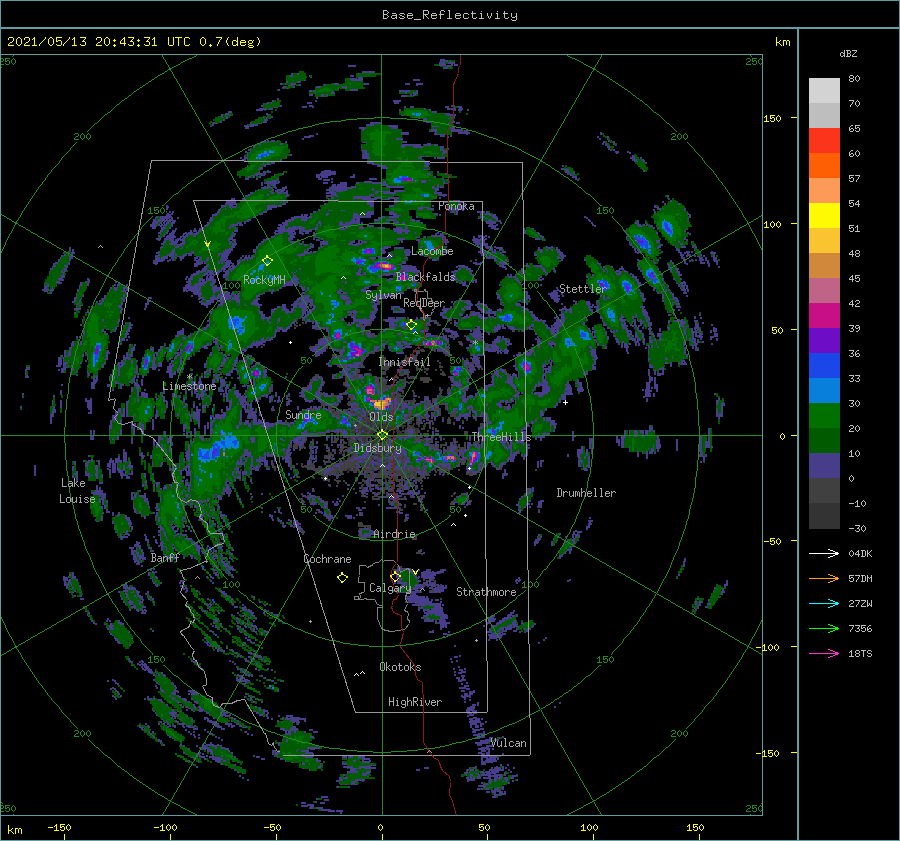Click the orange 57DM arrow in legend
This screenshot has height=841, width=900.
(x=824, y=579)
